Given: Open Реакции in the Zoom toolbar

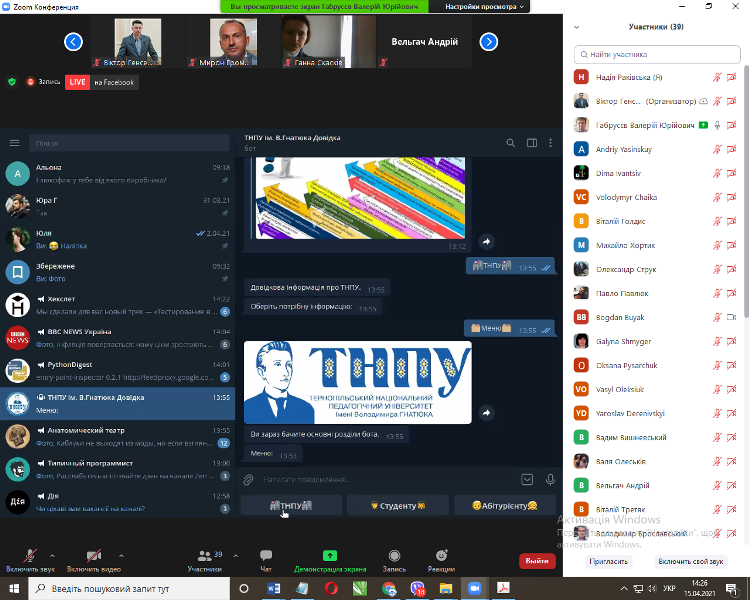Looking at the screenshot, I should tap(441, 560).
